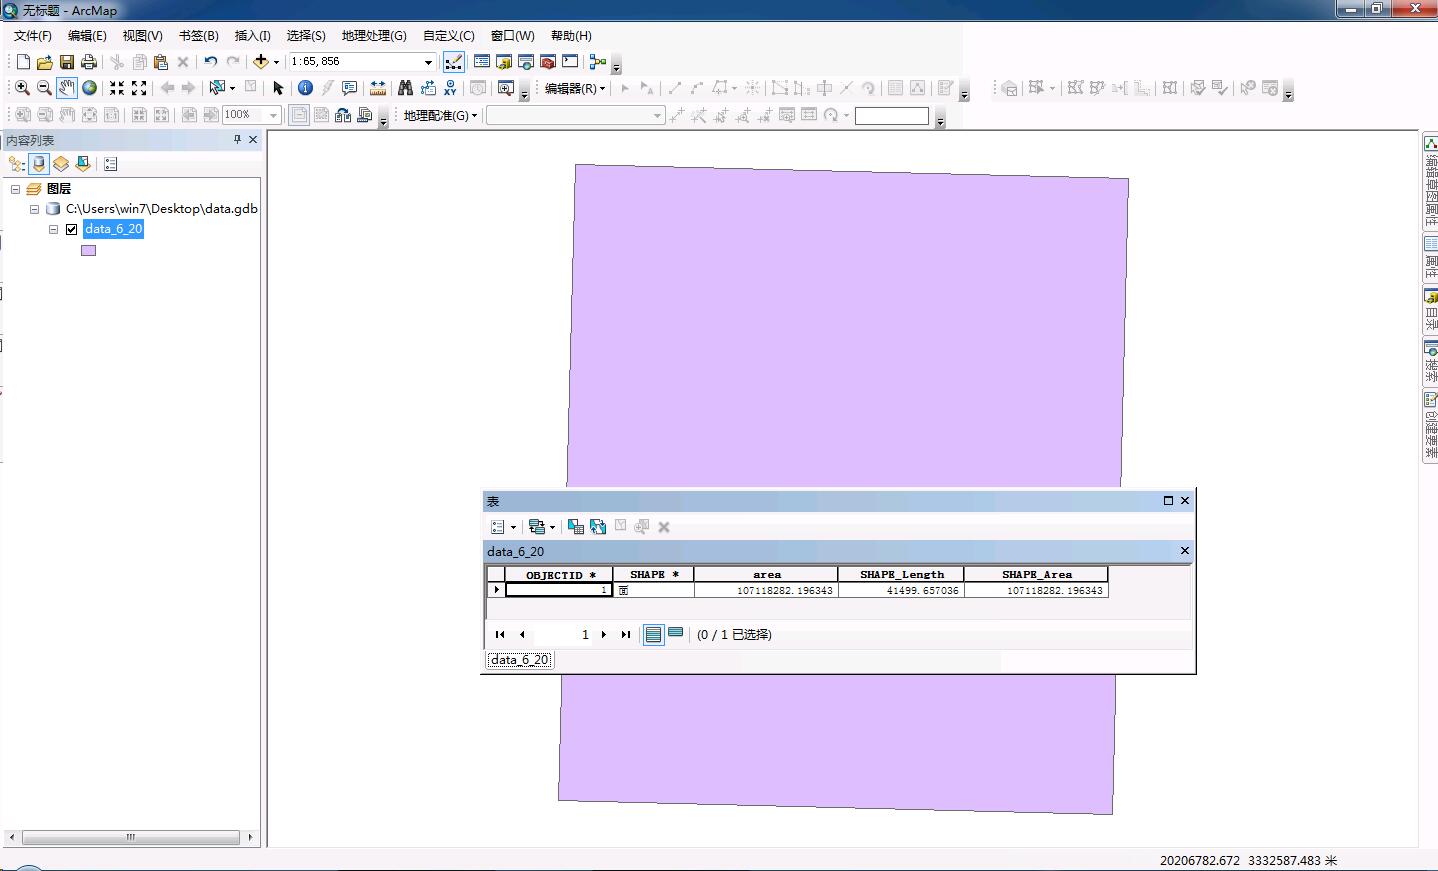Screen dimensions: 1438x871
Task: Uncheck the data_6_20 layer visibility checkbox
Action: pyautogui.click(x=72, y=229)
